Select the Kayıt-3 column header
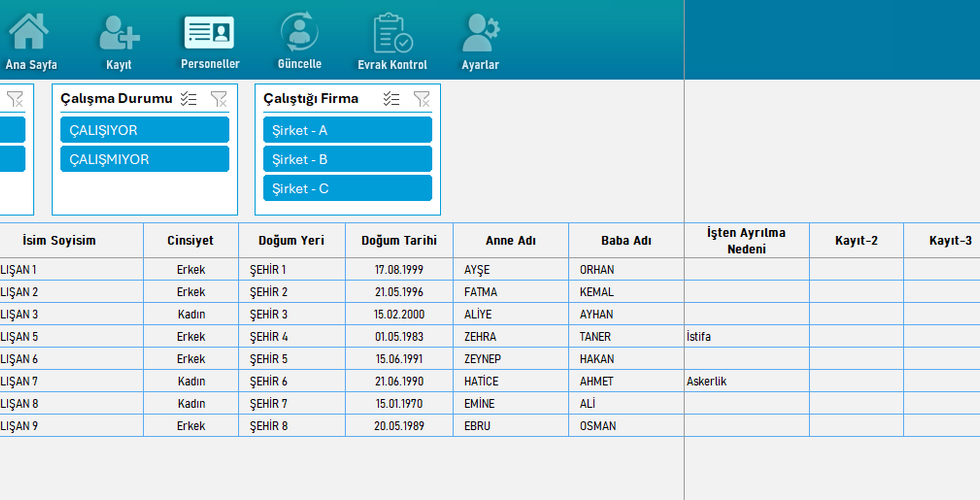 click(942, 241)
